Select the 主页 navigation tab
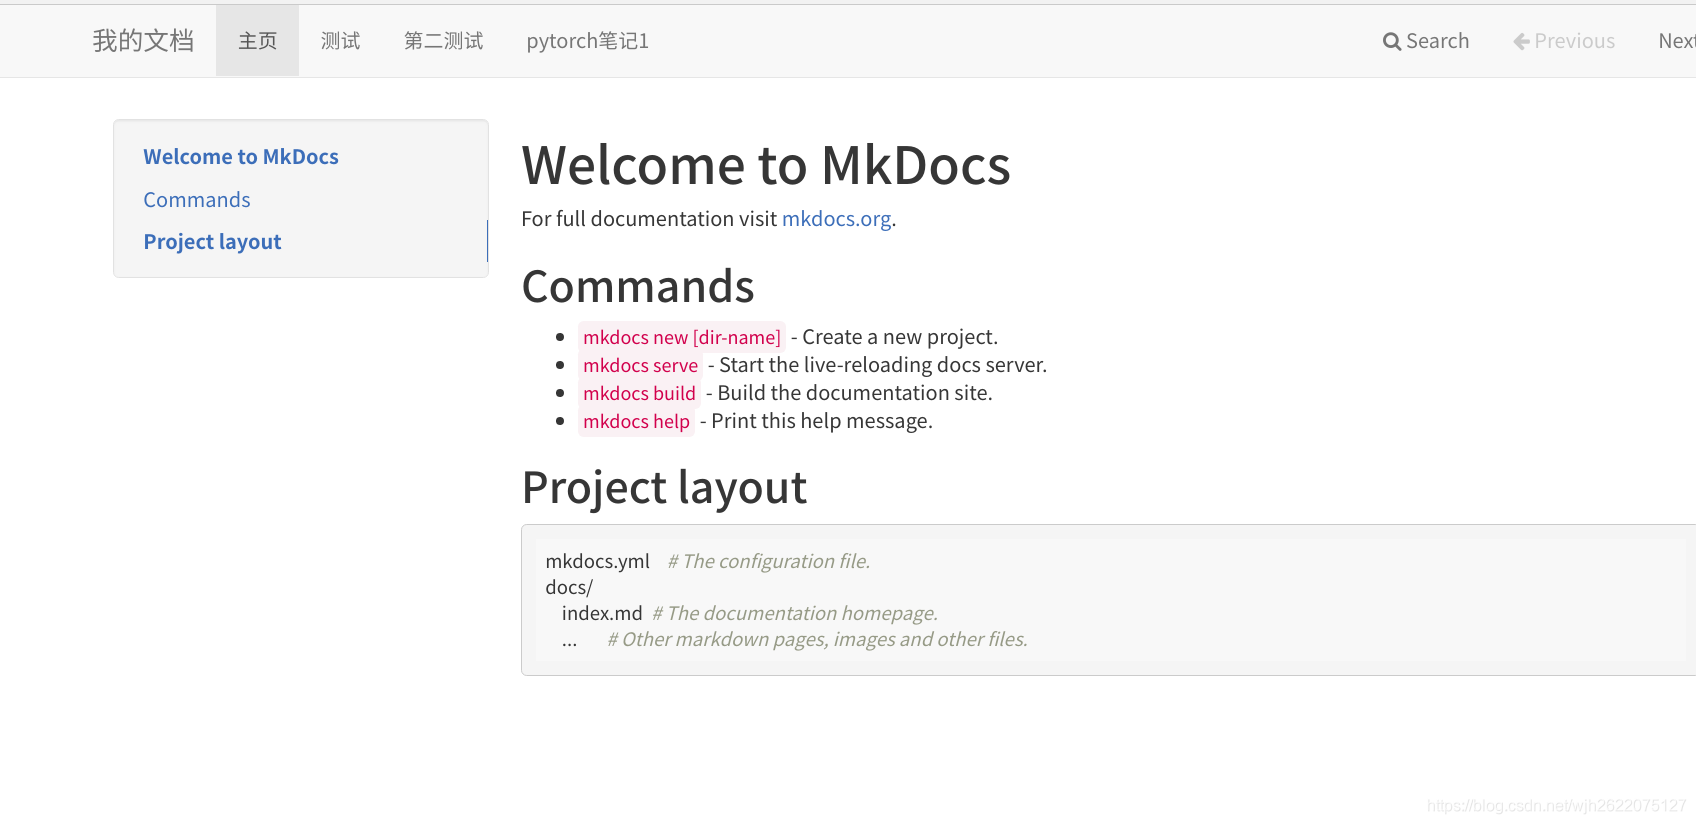Image resolution: width=1696 pixels, height=824 pixels. 258,41
